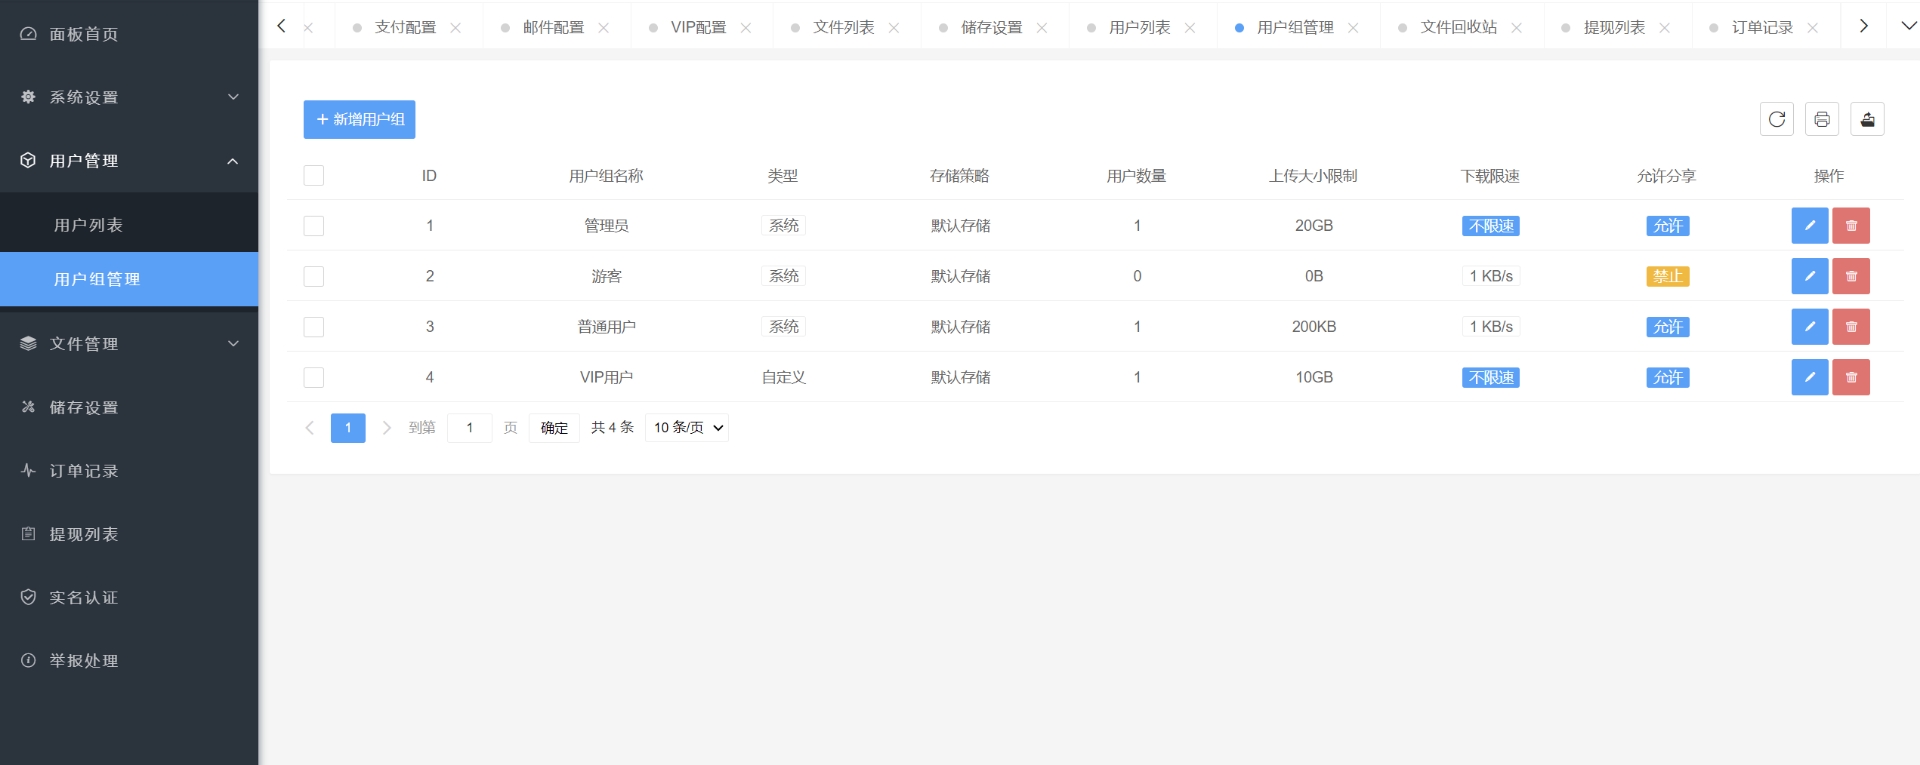Viewport: 1920px width, 765px height.
Task: Delete the 普通用户 user group
Action: point(1850,327)
